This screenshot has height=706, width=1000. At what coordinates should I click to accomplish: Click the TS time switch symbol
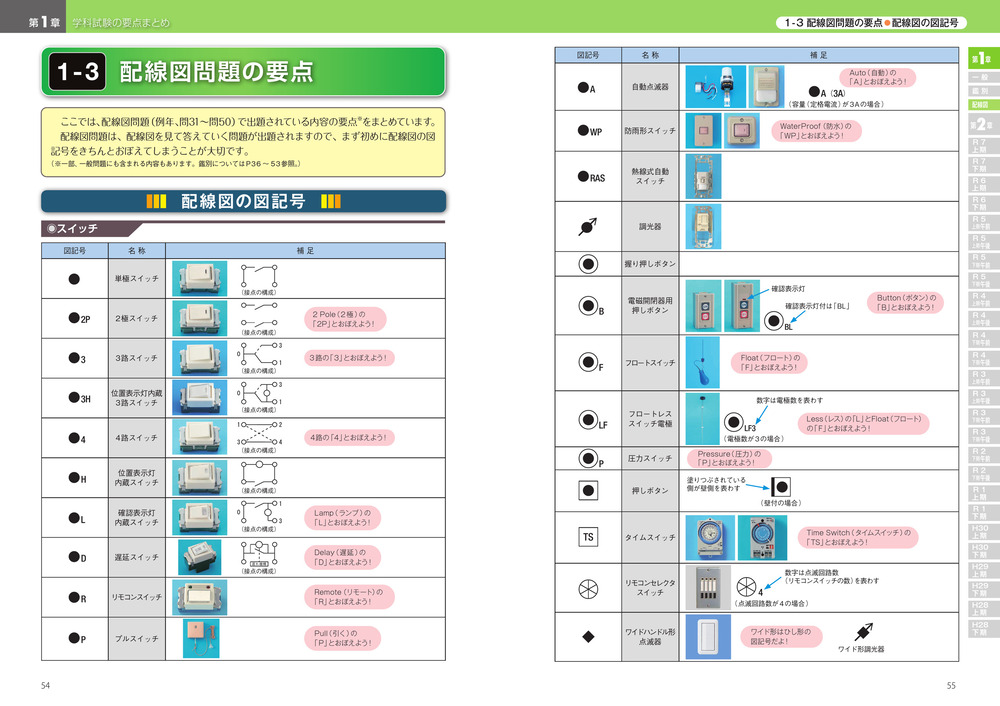tap(588, 537)
